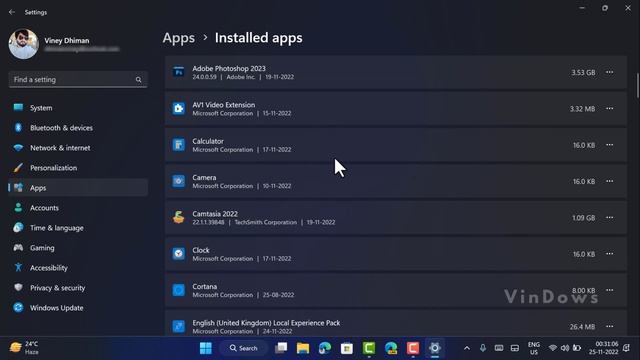
Task: Open more options for Cortana
Action: [x=609, y=290]
